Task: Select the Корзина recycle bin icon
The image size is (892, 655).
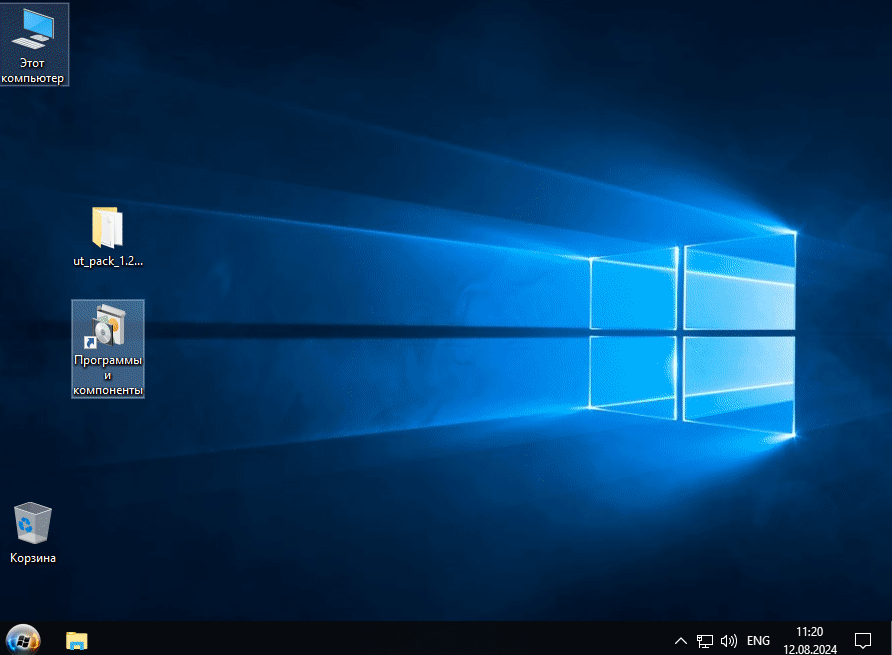Action: (x=33, y=523)
